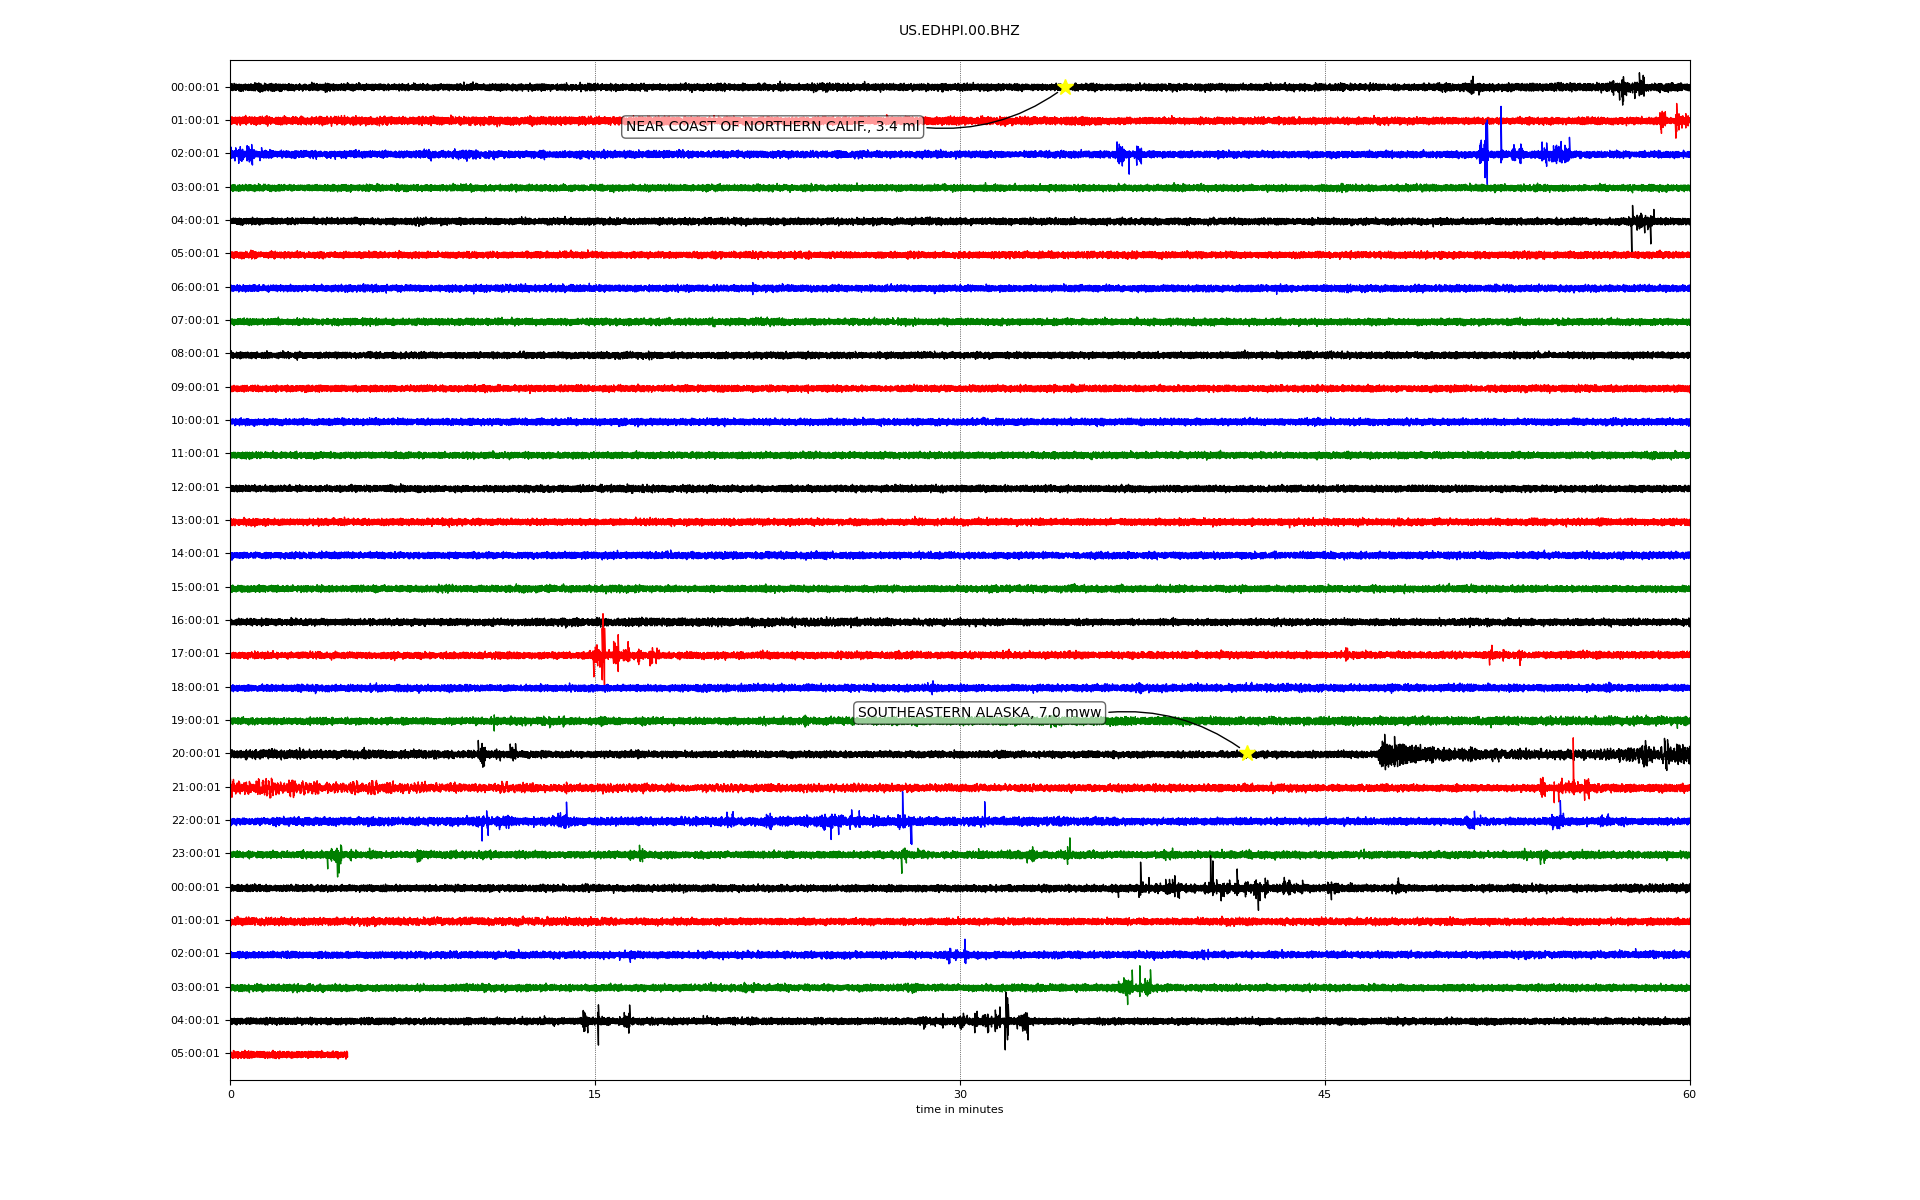Click the black spike on the 04:00:01 trace
The width and height of the screenshot is (1920, 1200).
pos(1632,226)
